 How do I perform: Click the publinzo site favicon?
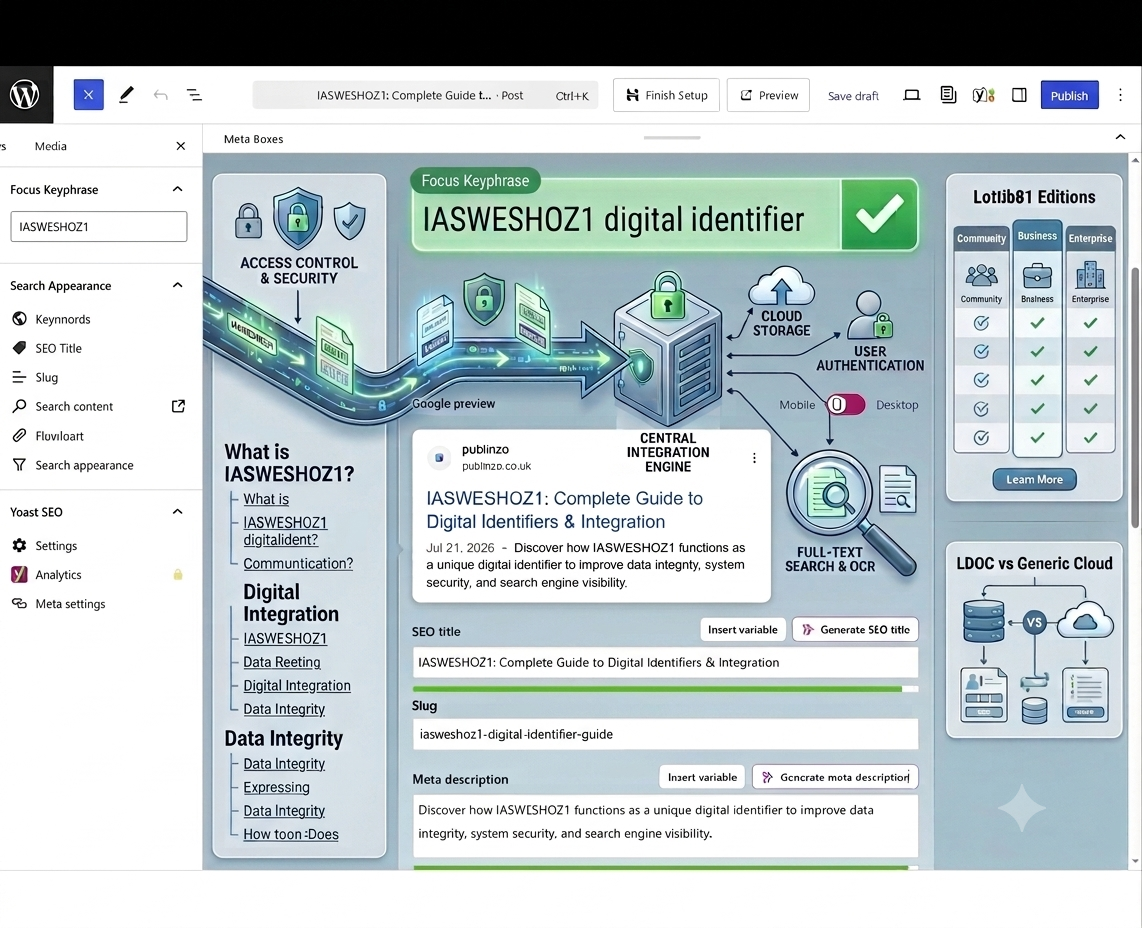[x=439, y=457]
